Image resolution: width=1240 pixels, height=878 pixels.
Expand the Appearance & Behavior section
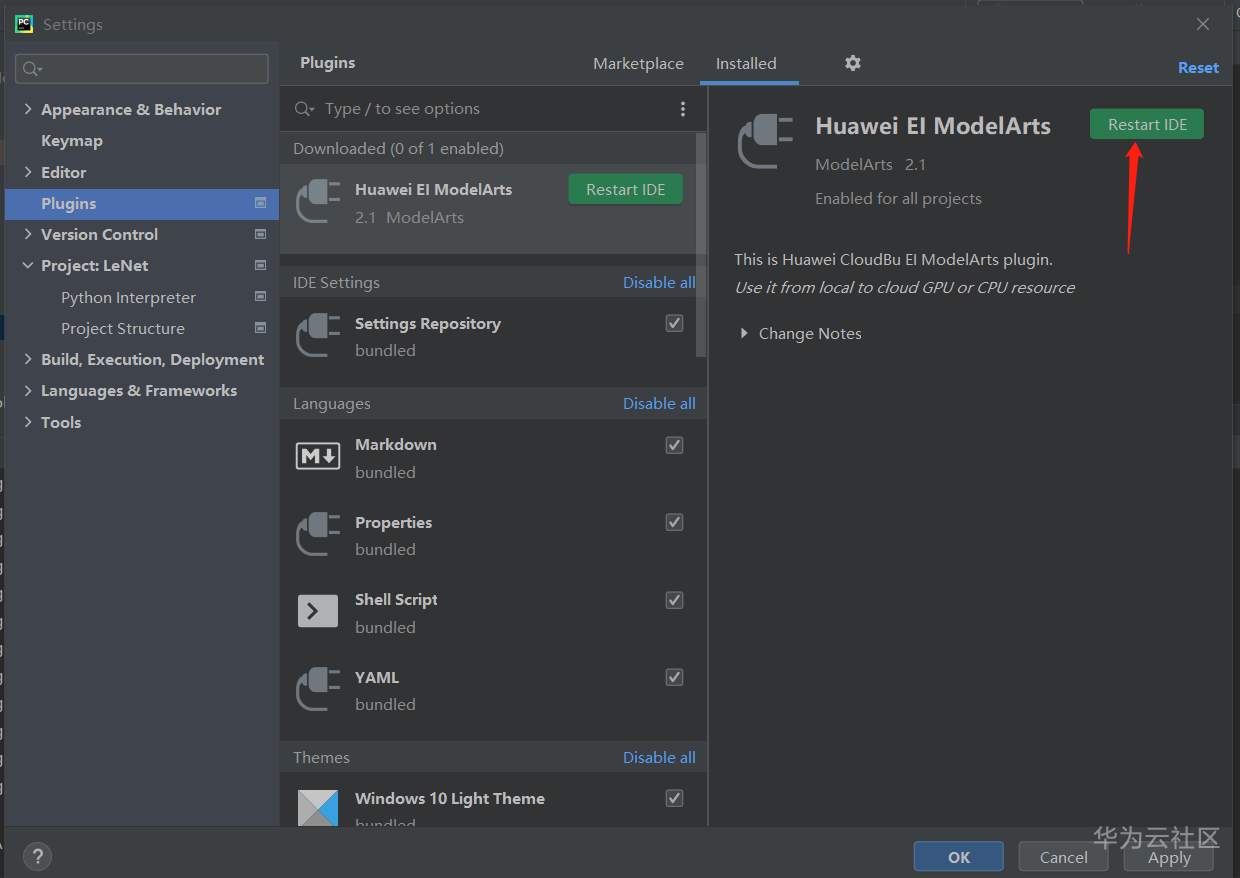[28, 109]
